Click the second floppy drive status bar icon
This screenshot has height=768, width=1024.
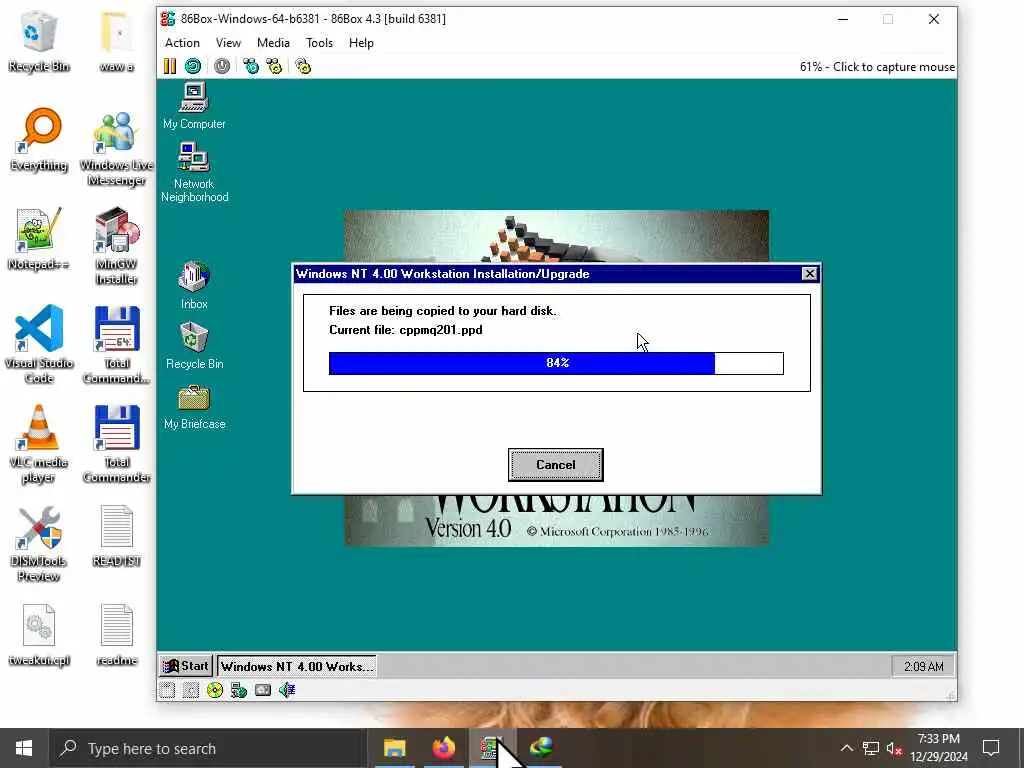[x=191, y=690]
